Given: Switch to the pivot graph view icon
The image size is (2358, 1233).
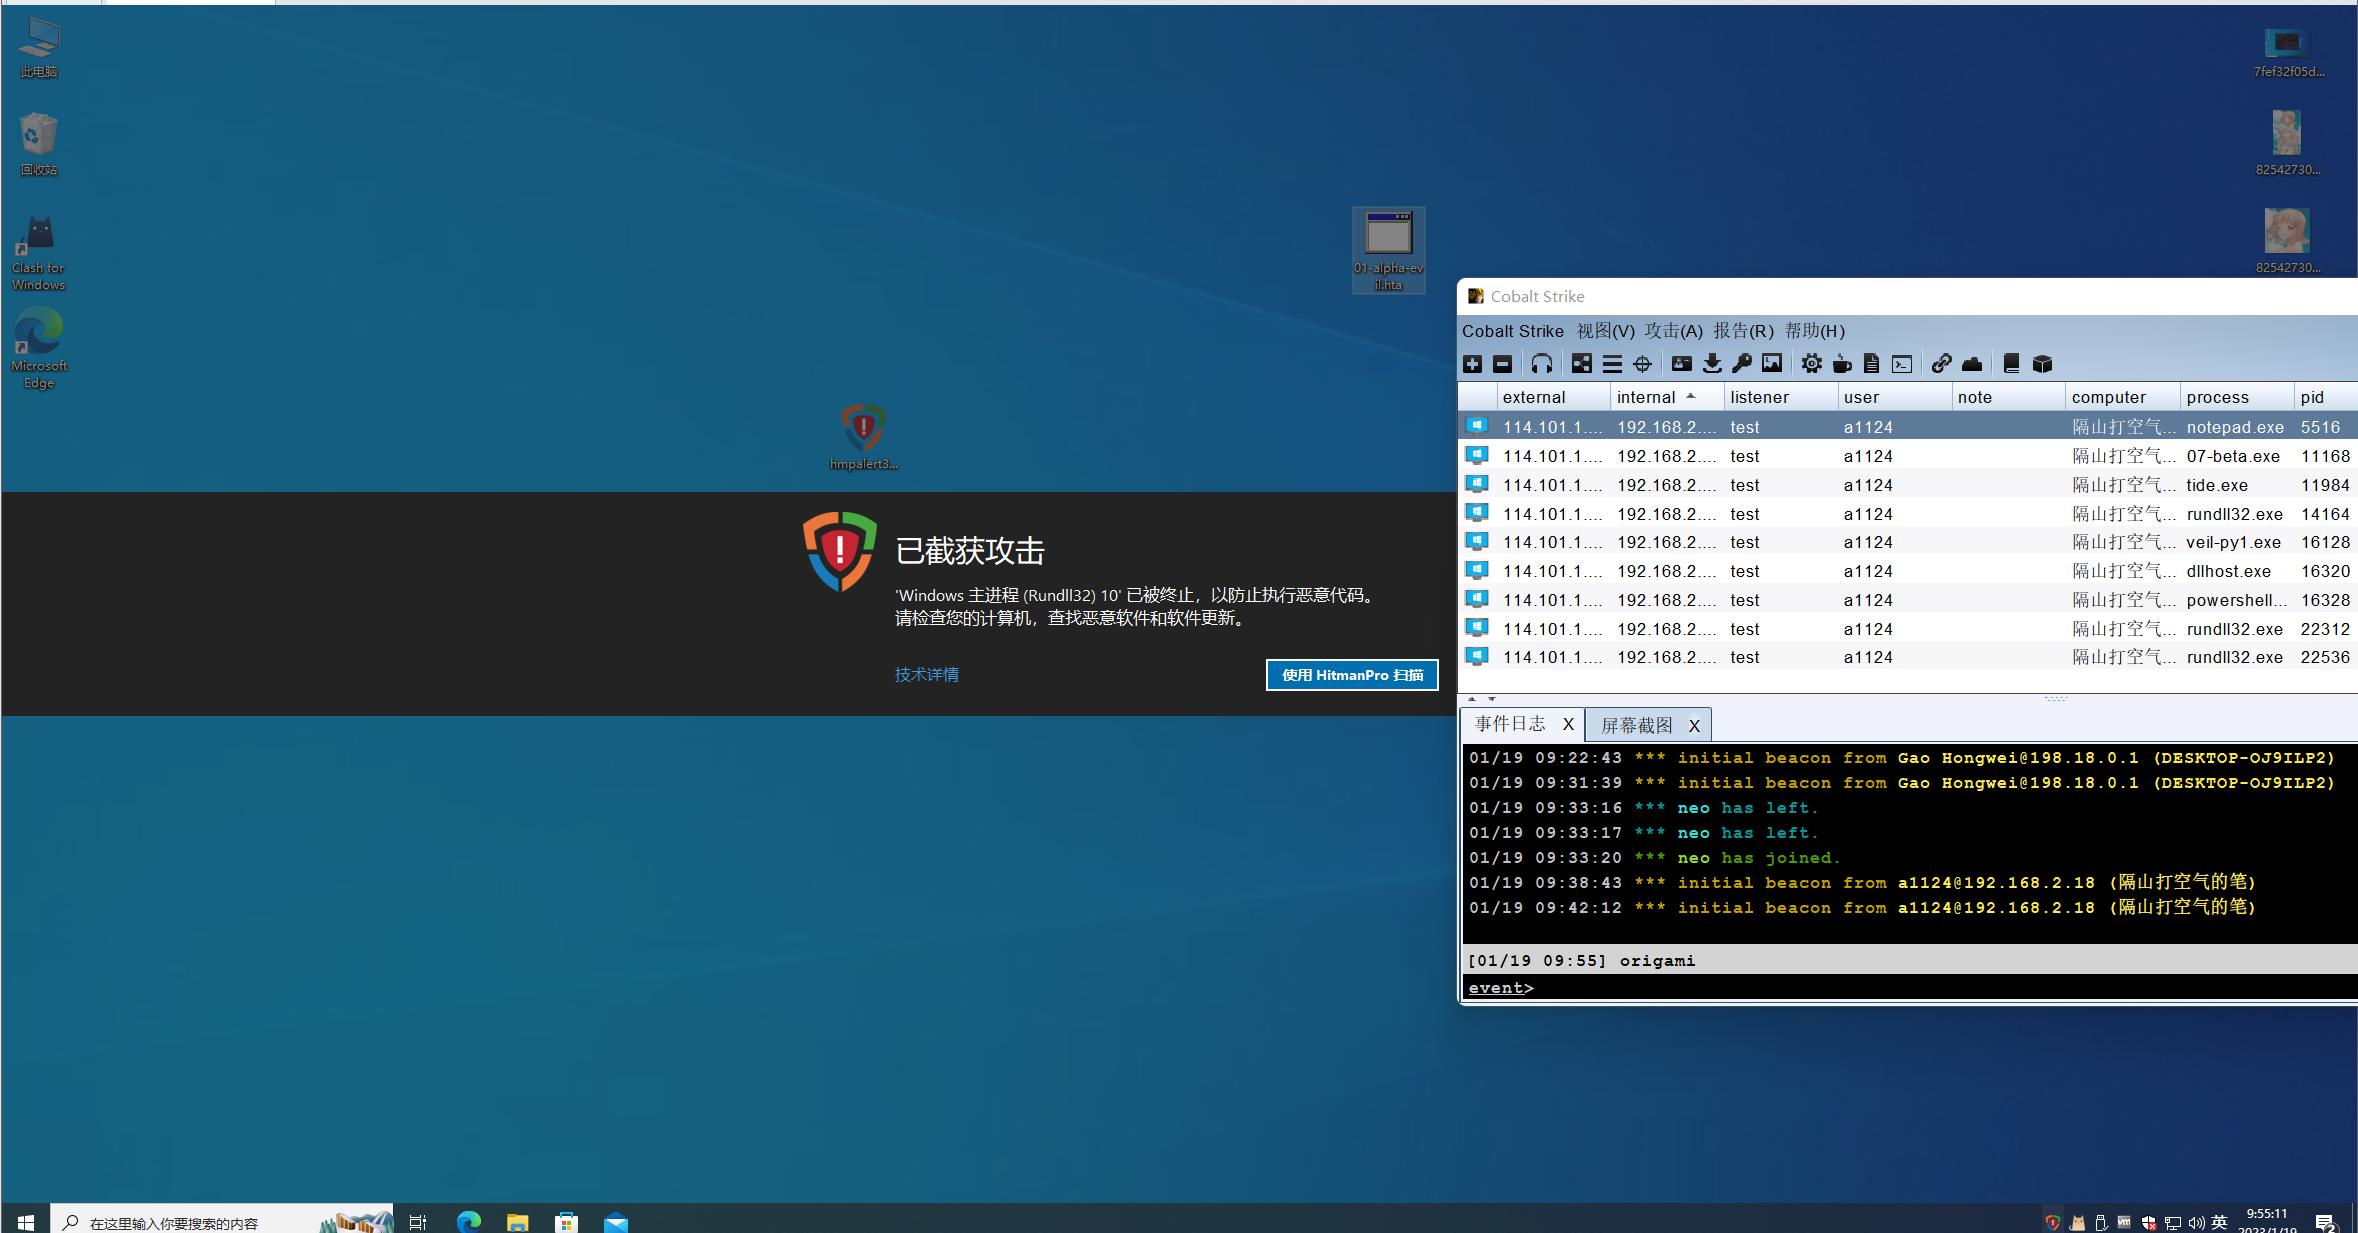Looking at the screenshot, I should click(1581, 364).
